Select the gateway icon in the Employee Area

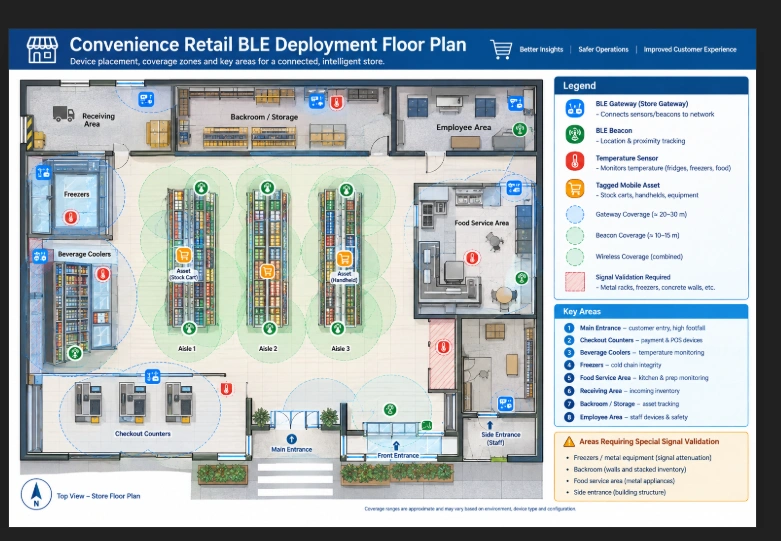515,104
